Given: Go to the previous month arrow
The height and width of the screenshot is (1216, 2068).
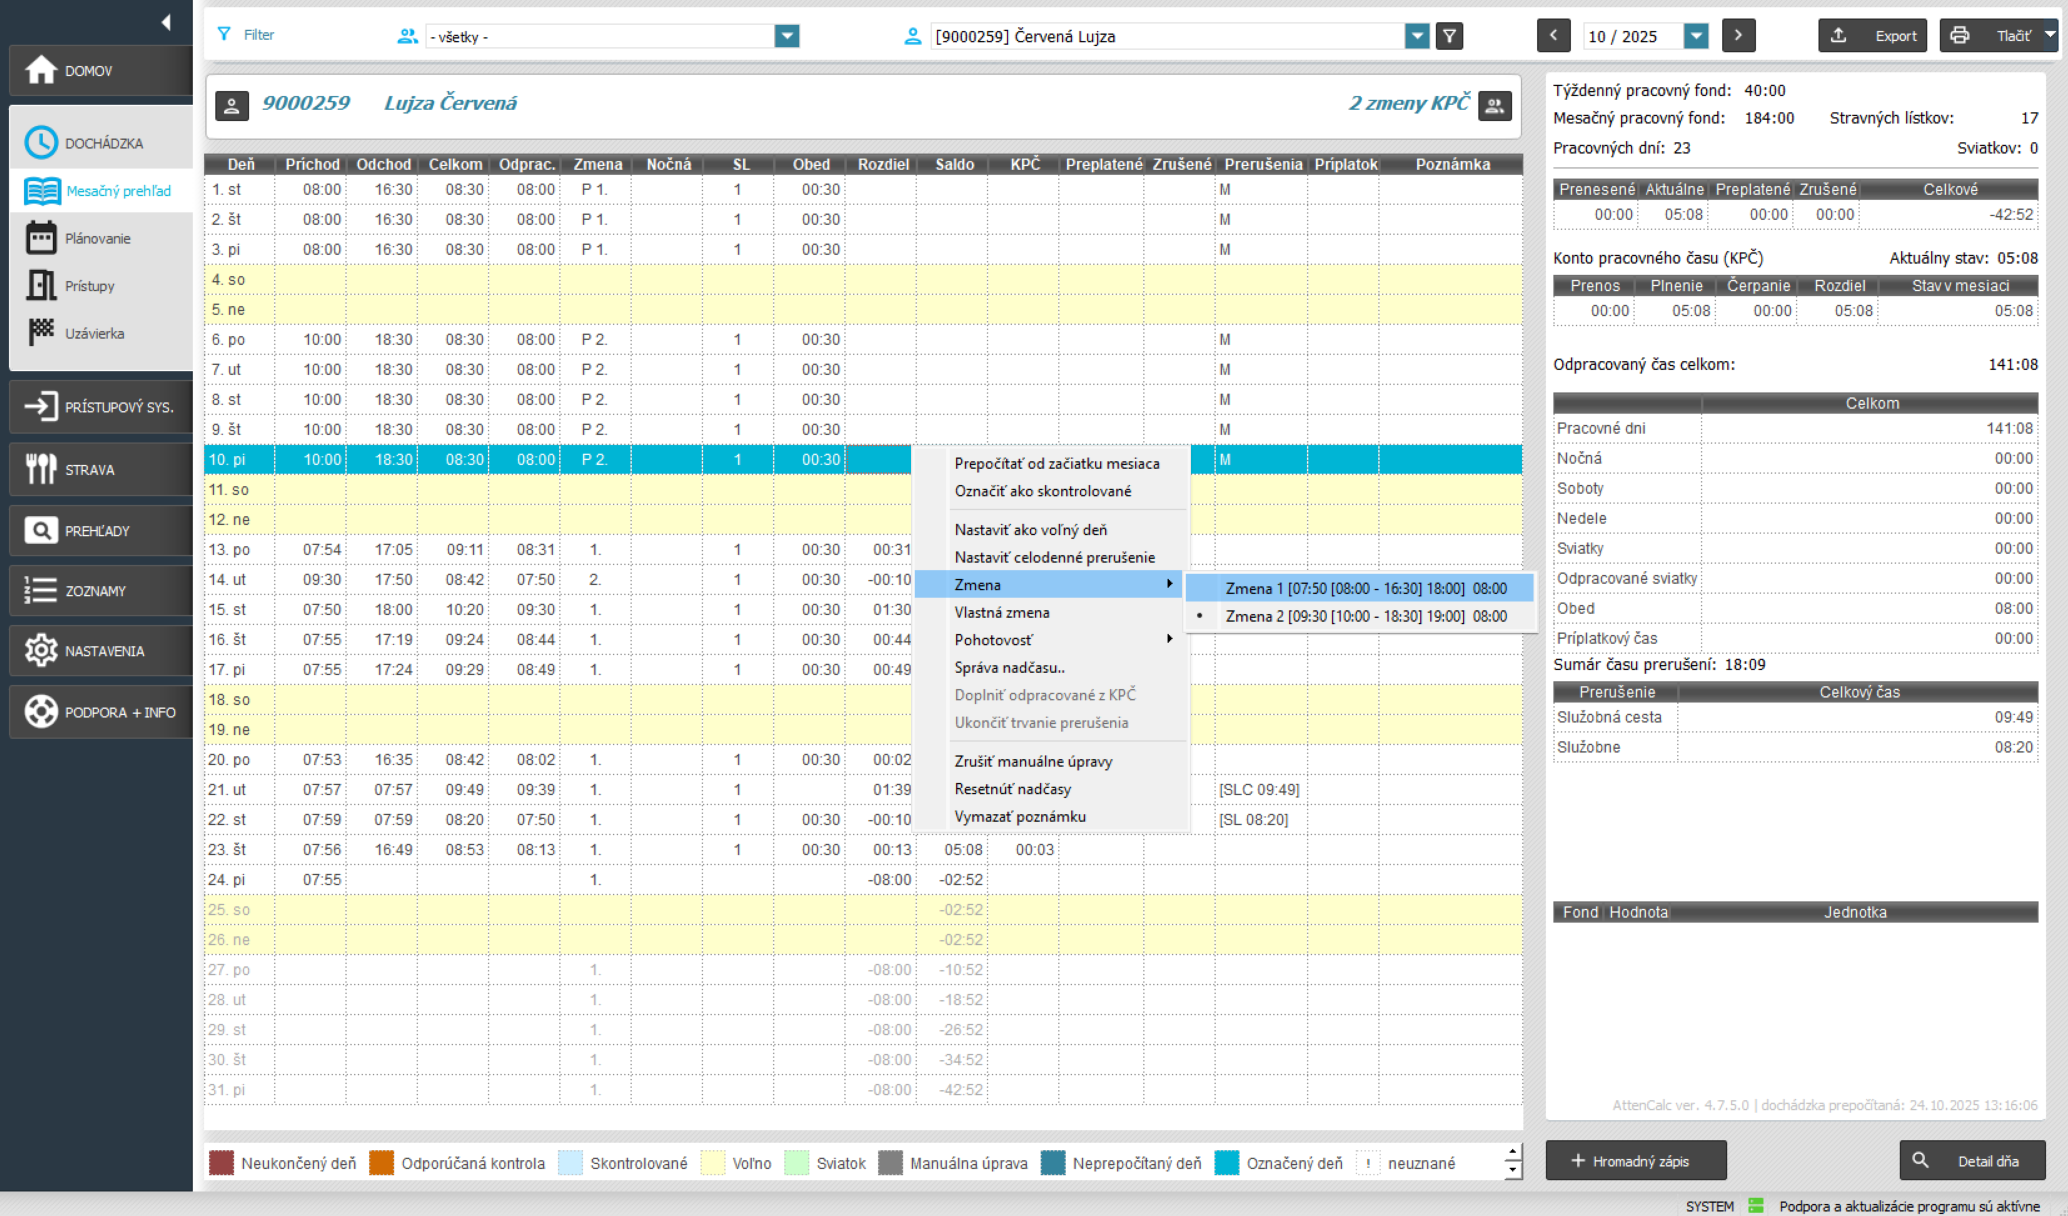Looking at the screenshot, I should [x=1553, y=36].
